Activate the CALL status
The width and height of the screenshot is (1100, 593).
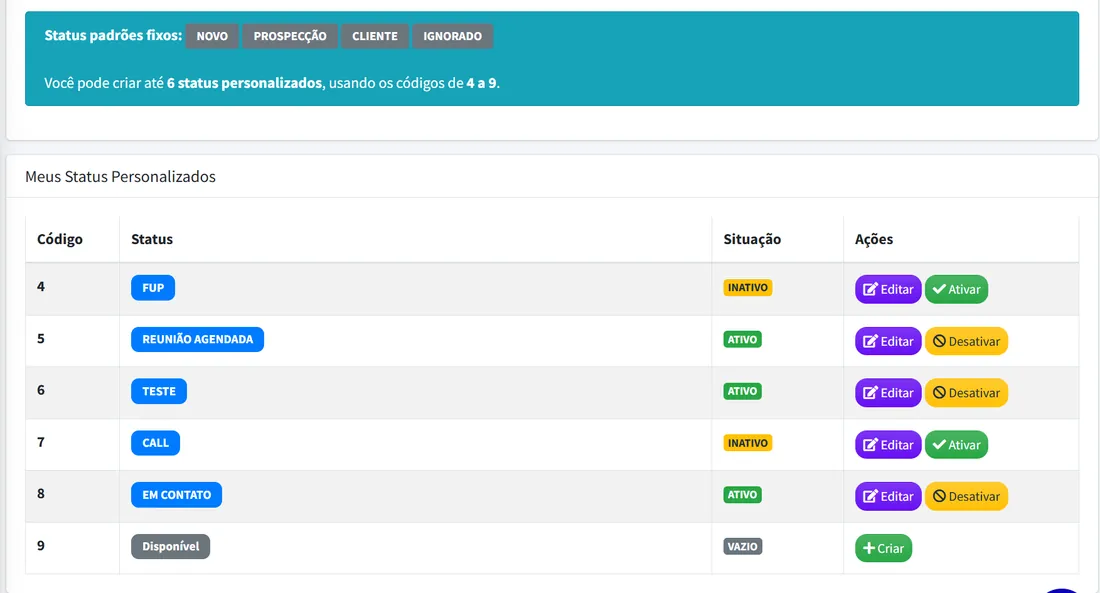point(956,445)
